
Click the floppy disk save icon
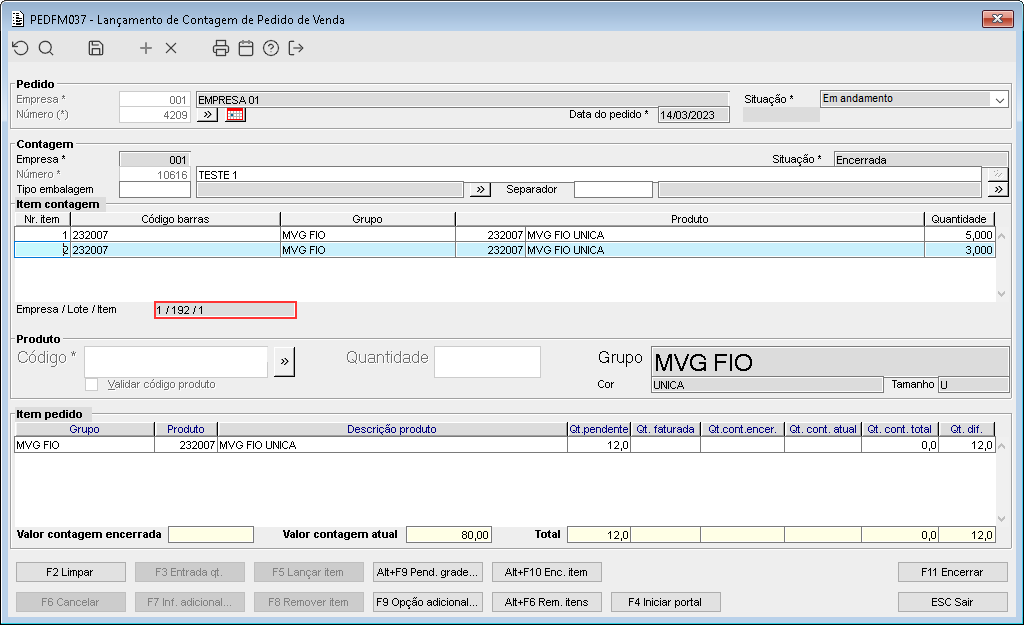coord(96,48)
